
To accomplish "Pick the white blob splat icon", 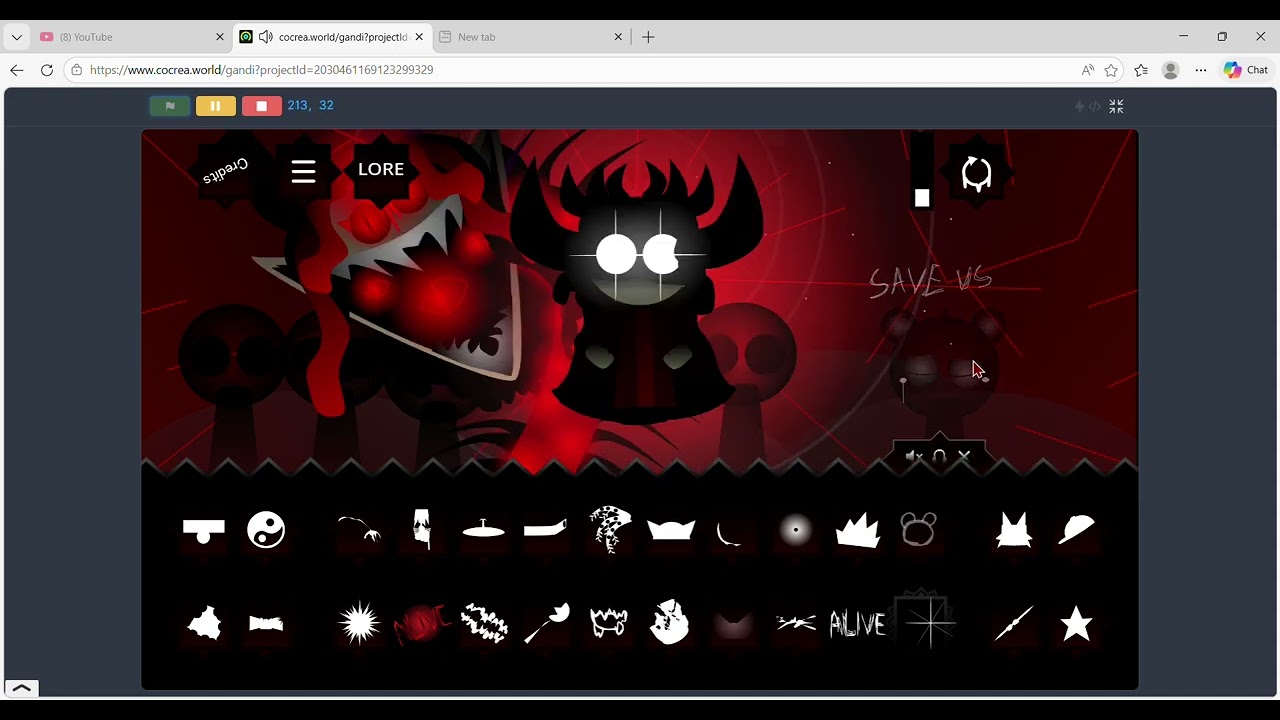I will pyautogui.click(x=204, y=623).
